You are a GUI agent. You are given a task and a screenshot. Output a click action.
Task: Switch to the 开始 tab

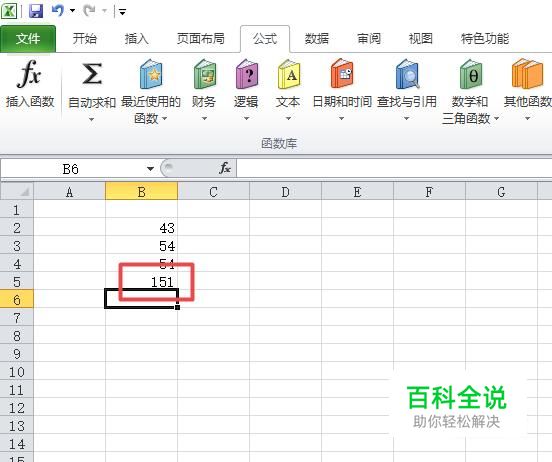point(84,39)
